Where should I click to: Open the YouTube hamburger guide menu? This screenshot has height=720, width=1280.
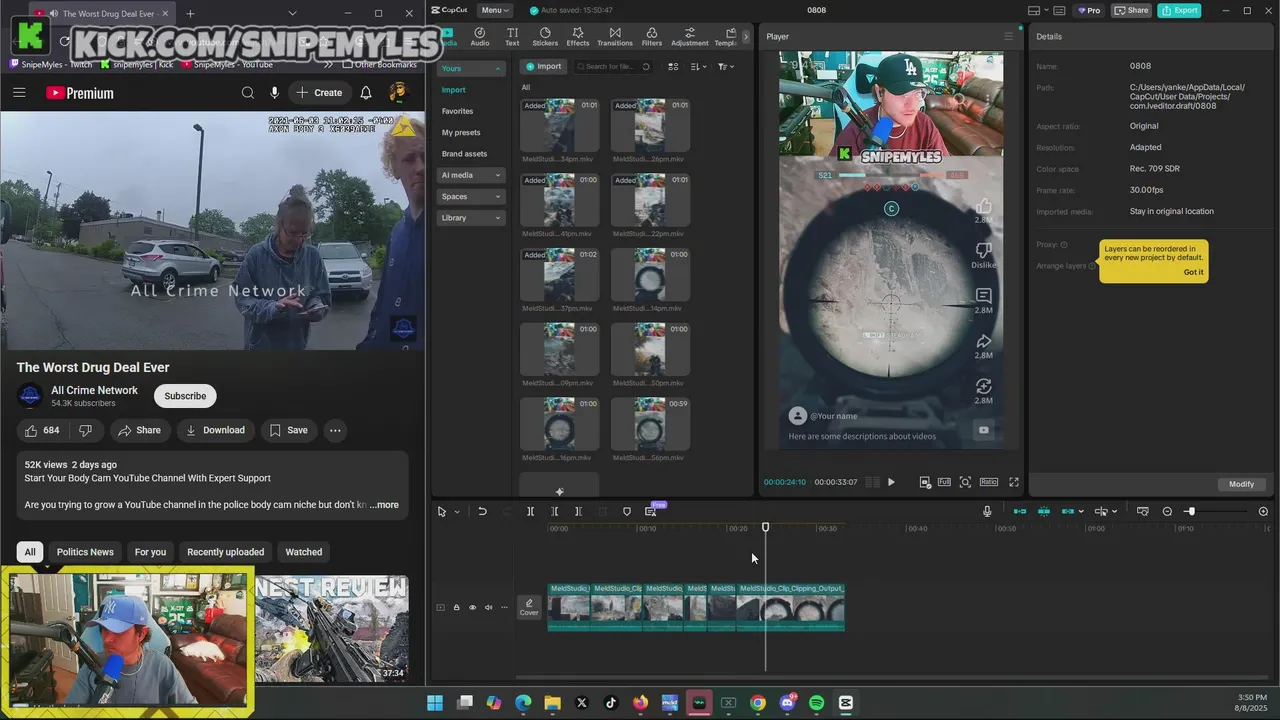(x=19, y=93)
